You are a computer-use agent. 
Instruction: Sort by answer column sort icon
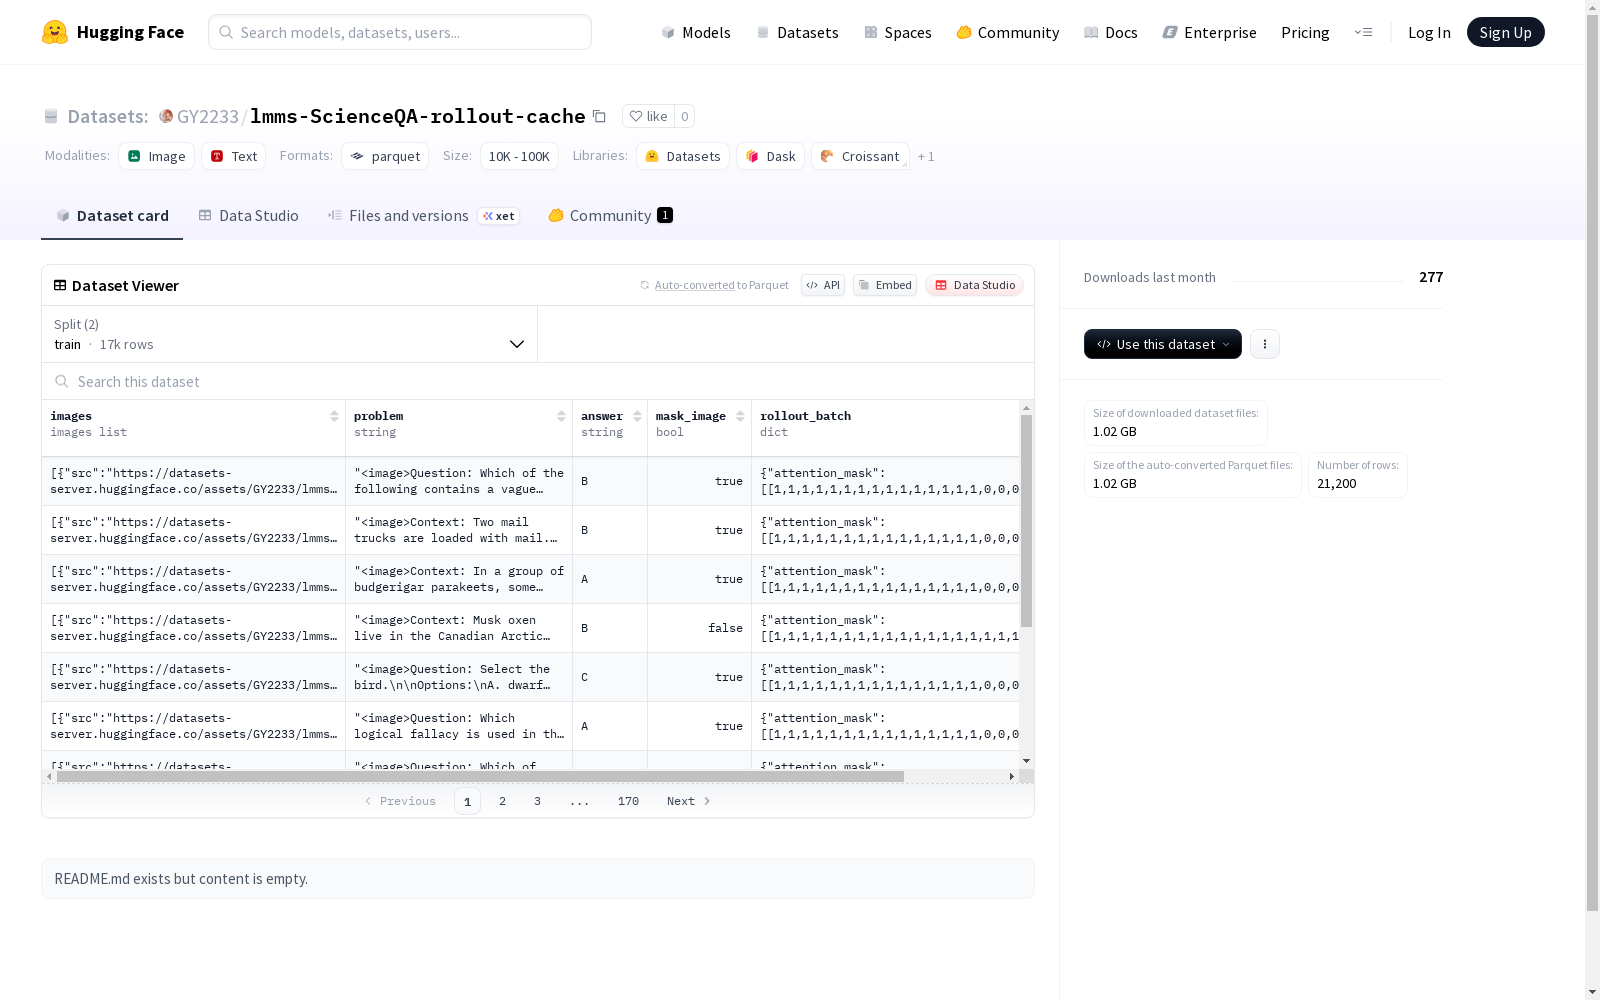click(637, 416)
